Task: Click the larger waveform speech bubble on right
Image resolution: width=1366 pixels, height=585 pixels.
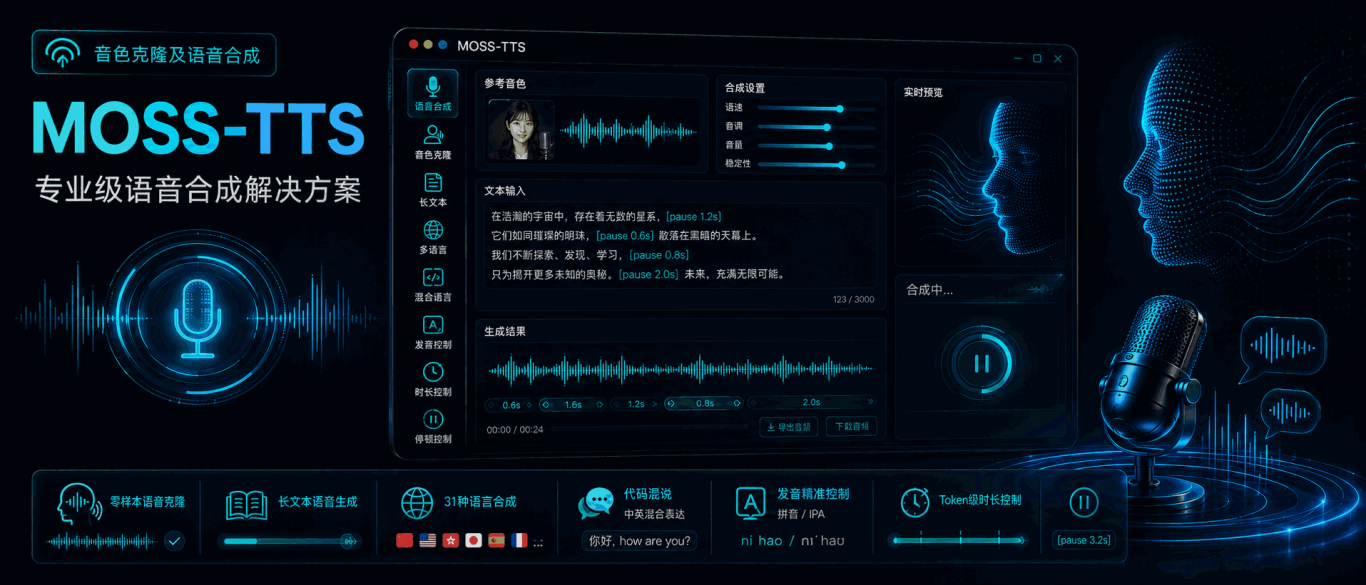Action: pyautogui.click(x=1284, y=348)
